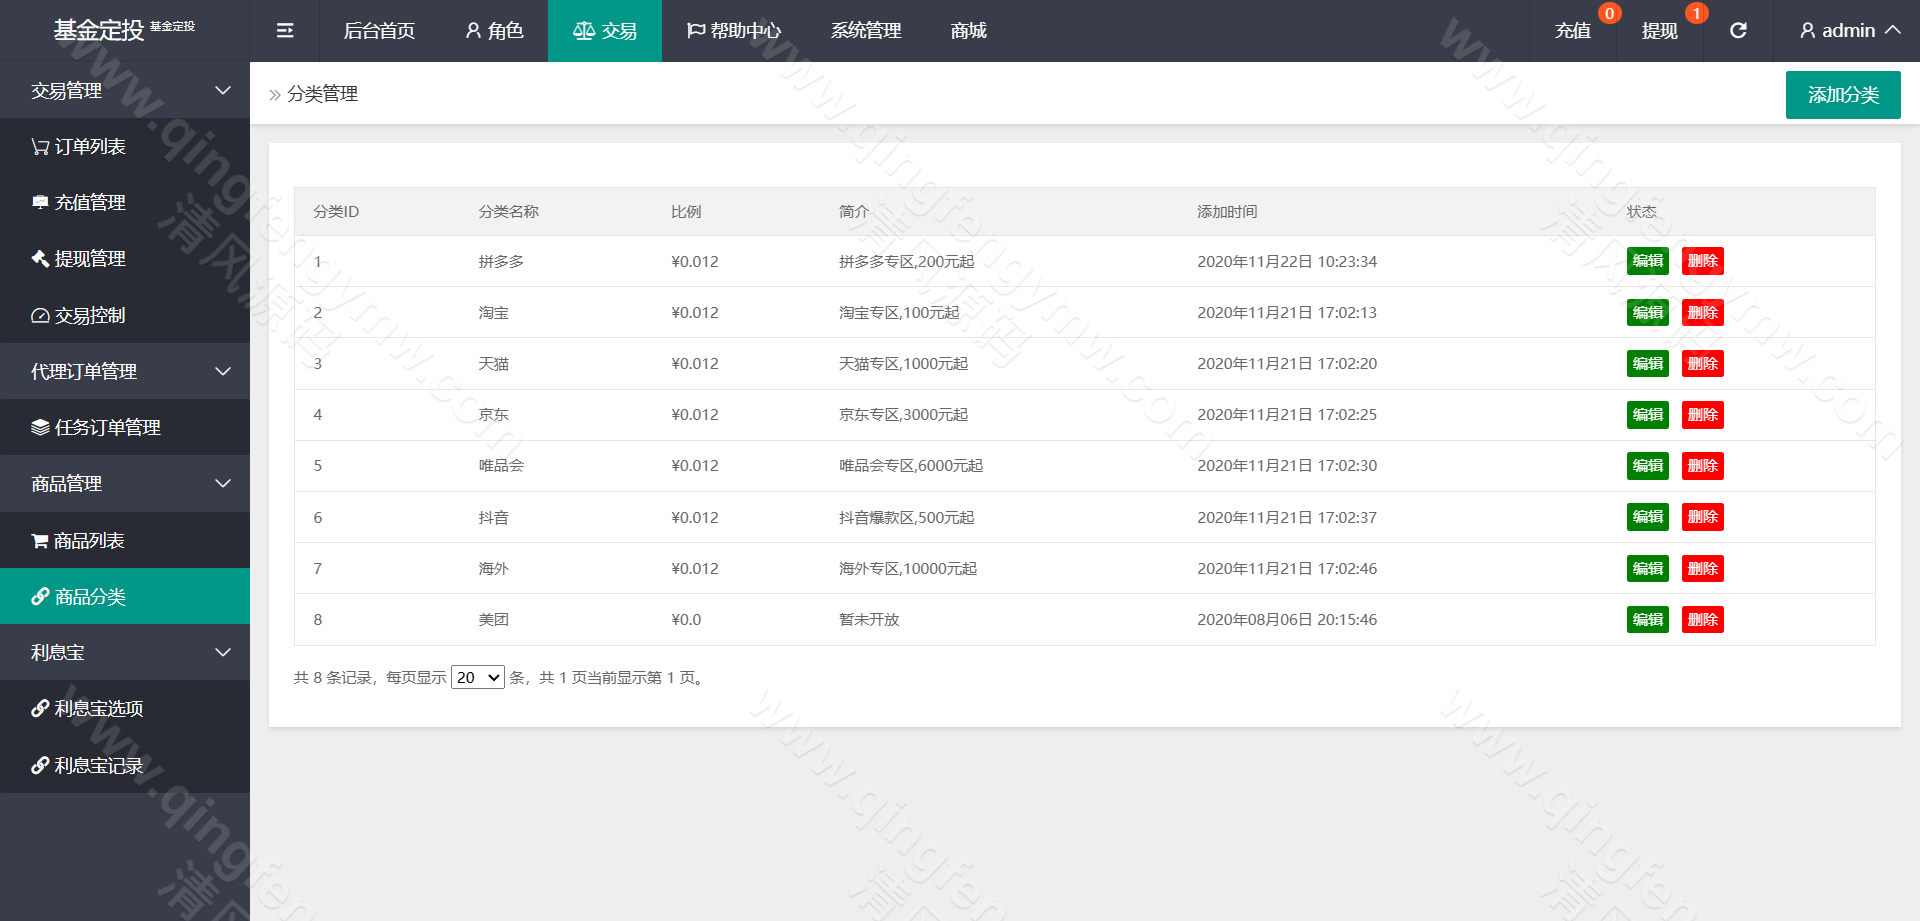Image resolution: width=1920 pixels, height=921 pixels.
Task: Click the shopping cart icon for 订单列表
Action: pyautogui.click(x=40, y=147)
